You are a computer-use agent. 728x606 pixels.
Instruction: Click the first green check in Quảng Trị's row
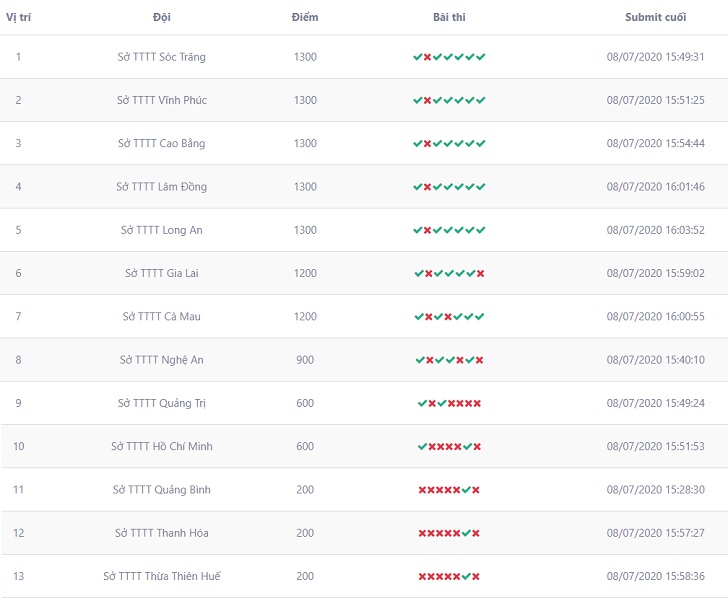pos(422,403)
